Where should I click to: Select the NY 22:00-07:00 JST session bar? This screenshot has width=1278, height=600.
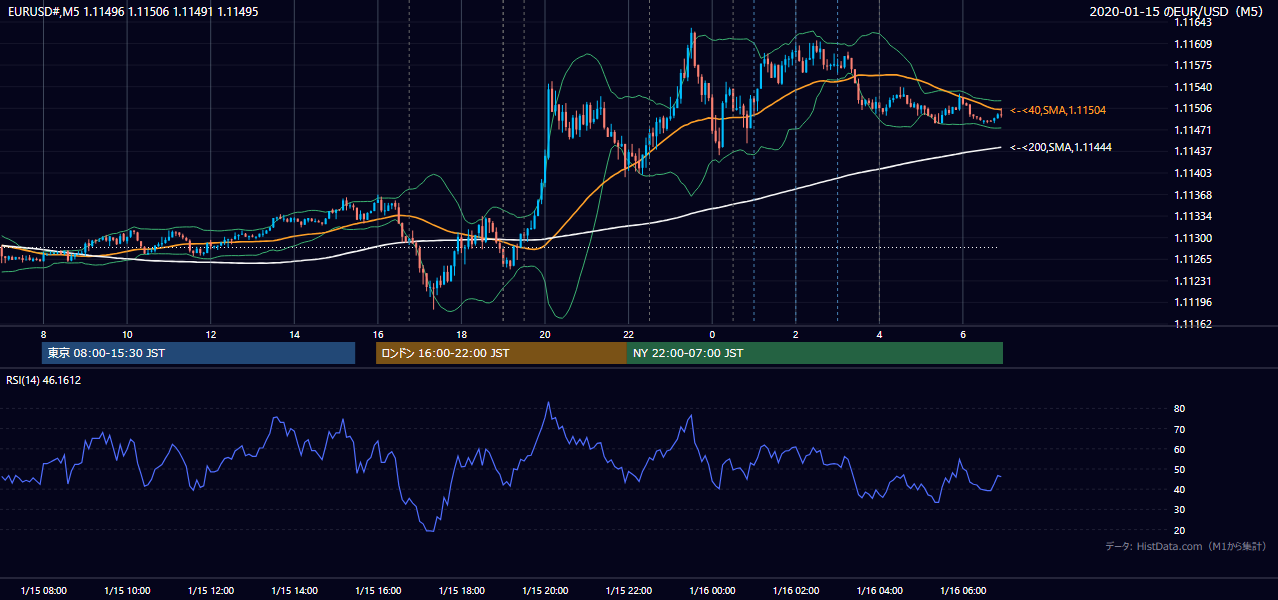815,353
